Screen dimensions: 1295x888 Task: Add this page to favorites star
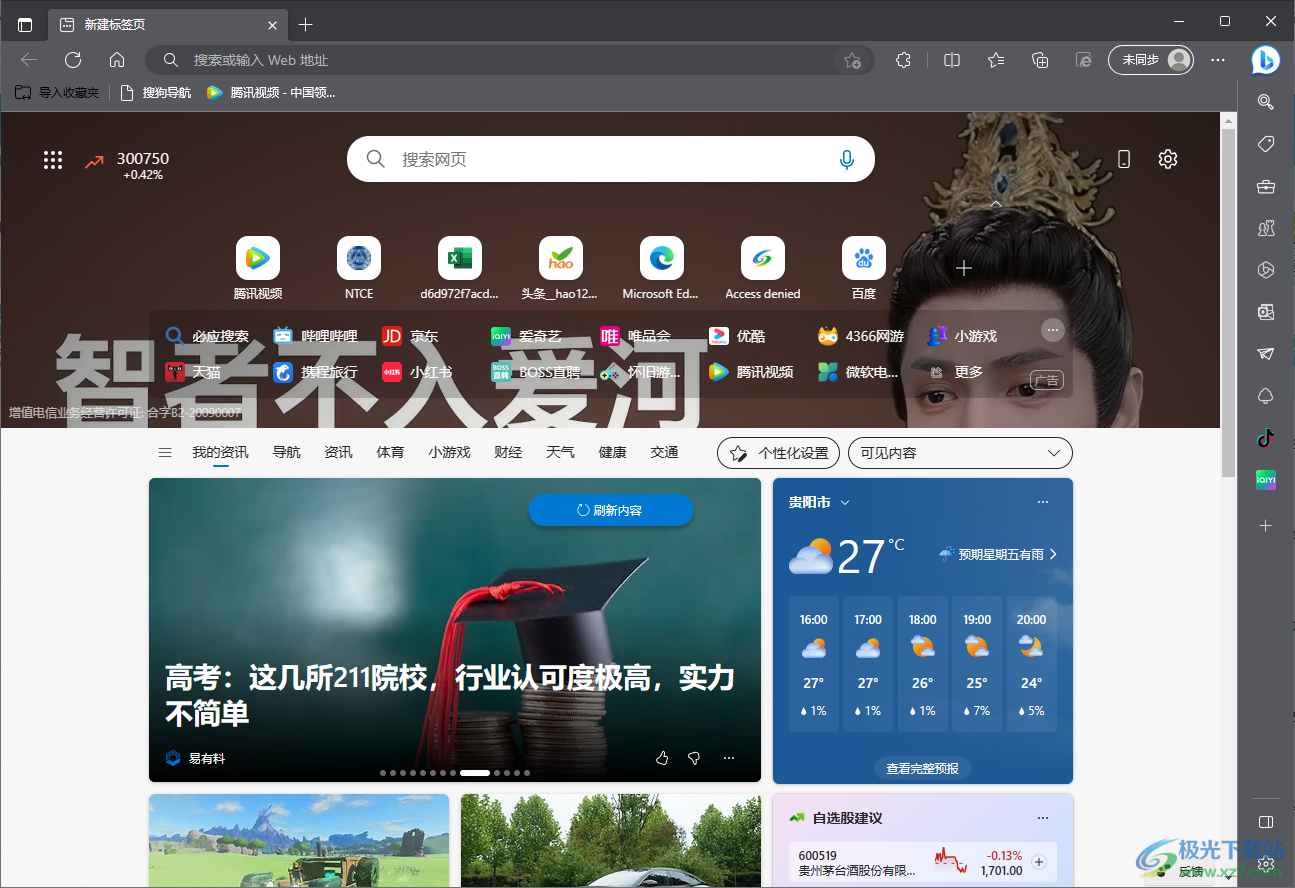tap(852, 60)
